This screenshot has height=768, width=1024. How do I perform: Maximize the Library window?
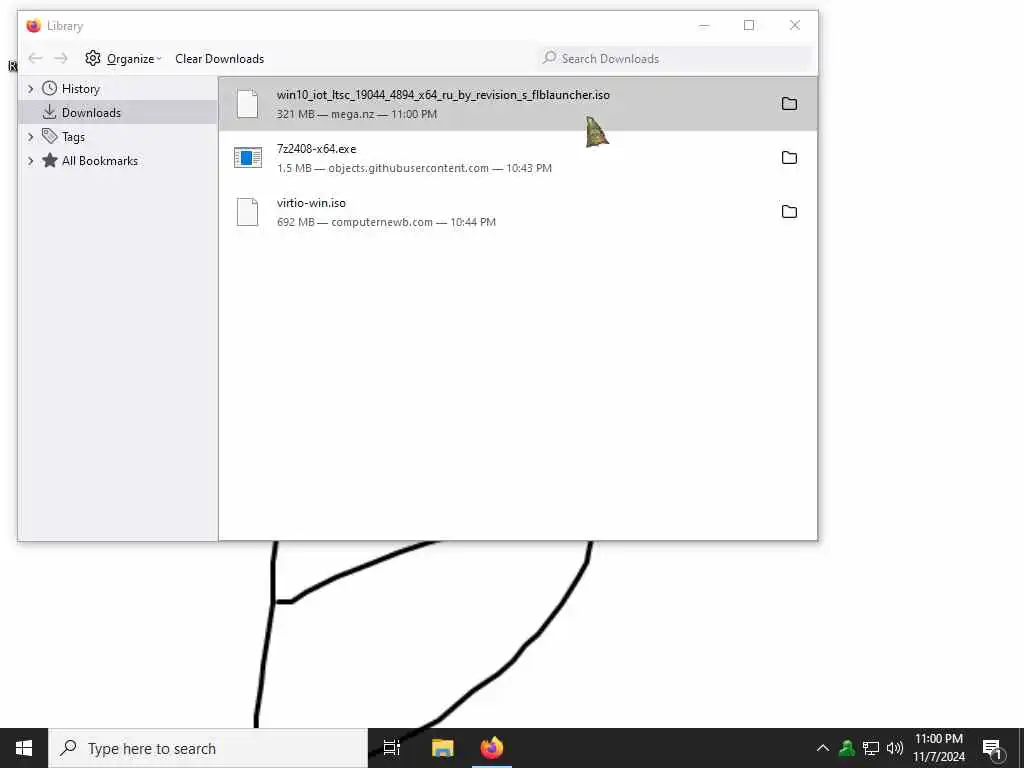coord(749,25)
